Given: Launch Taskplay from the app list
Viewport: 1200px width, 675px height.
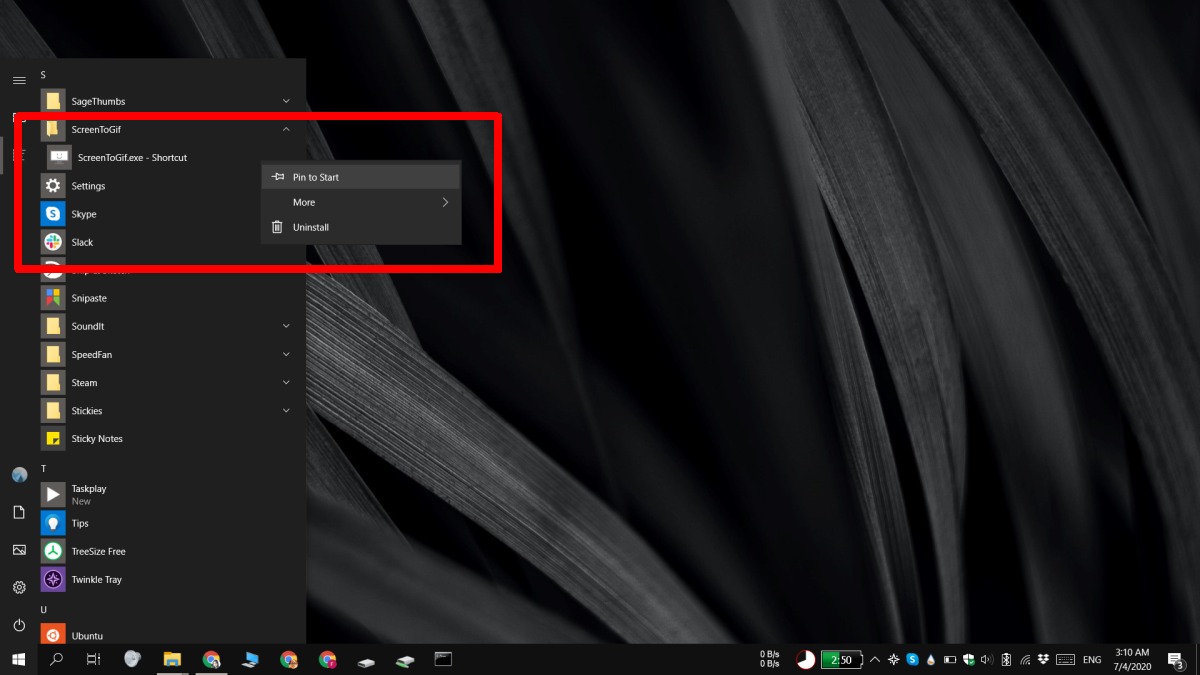Looking at the screenshot, I should [170, 495].
